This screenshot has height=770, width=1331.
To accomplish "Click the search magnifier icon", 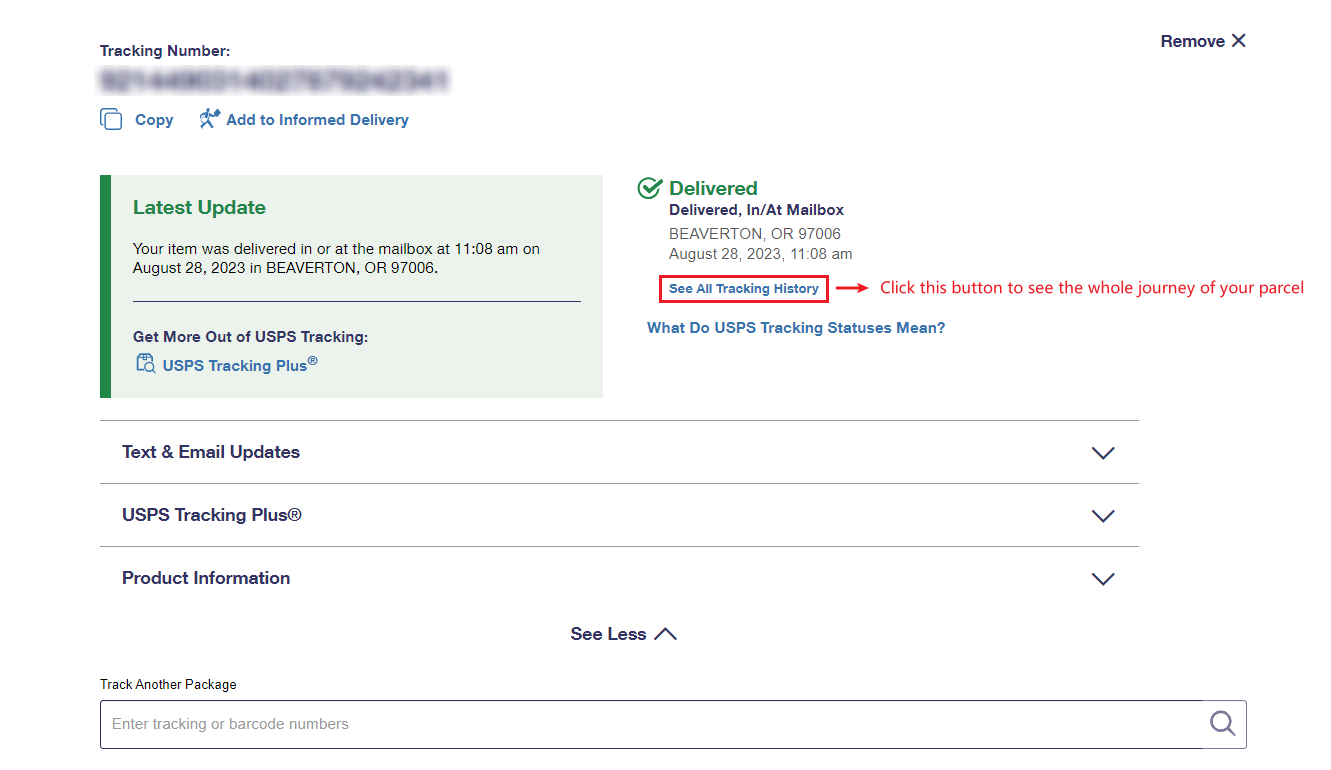I will click(x=1223, y=724).
